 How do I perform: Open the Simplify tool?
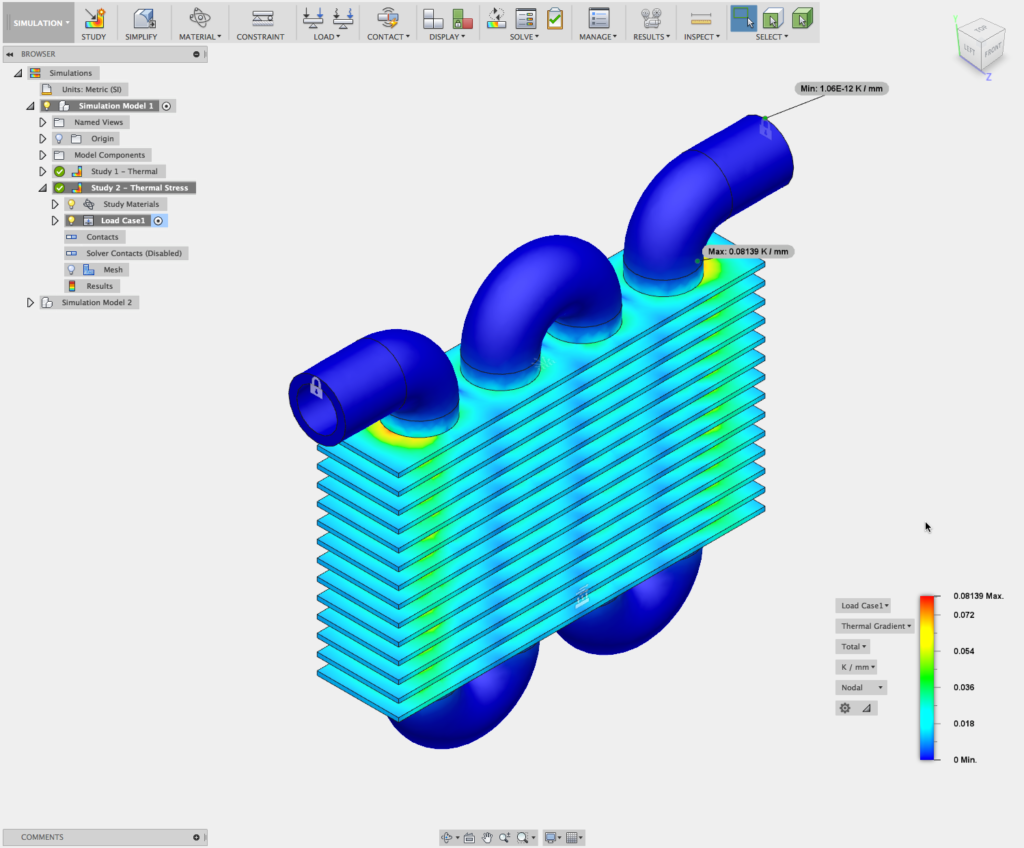coord(143,18)
